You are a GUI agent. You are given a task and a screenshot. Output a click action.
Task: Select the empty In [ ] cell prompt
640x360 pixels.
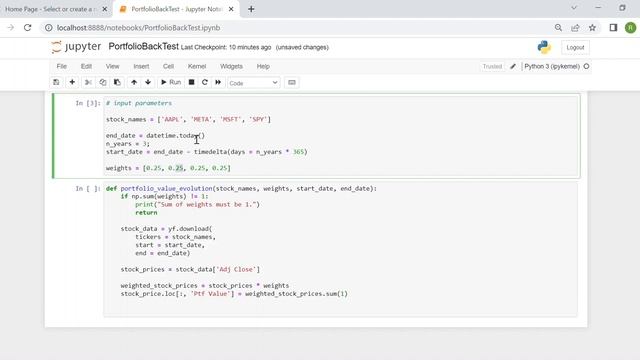click(87, 189)
